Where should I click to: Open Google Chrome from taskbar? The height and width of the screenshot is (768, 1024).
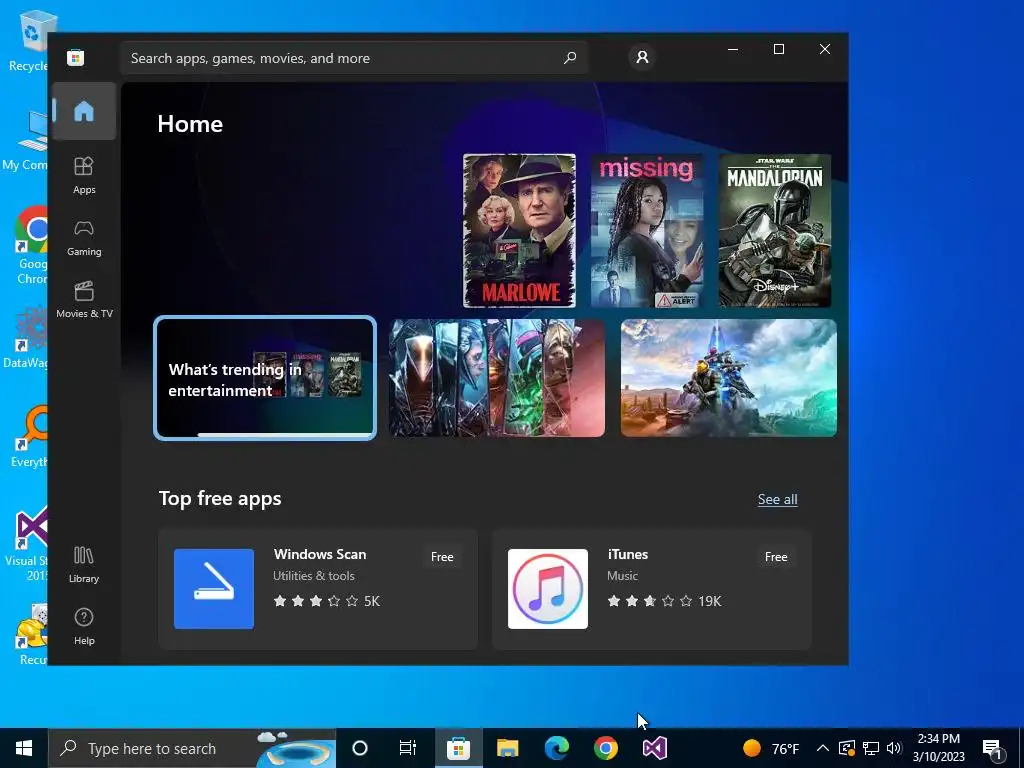[x=605, y=748]
